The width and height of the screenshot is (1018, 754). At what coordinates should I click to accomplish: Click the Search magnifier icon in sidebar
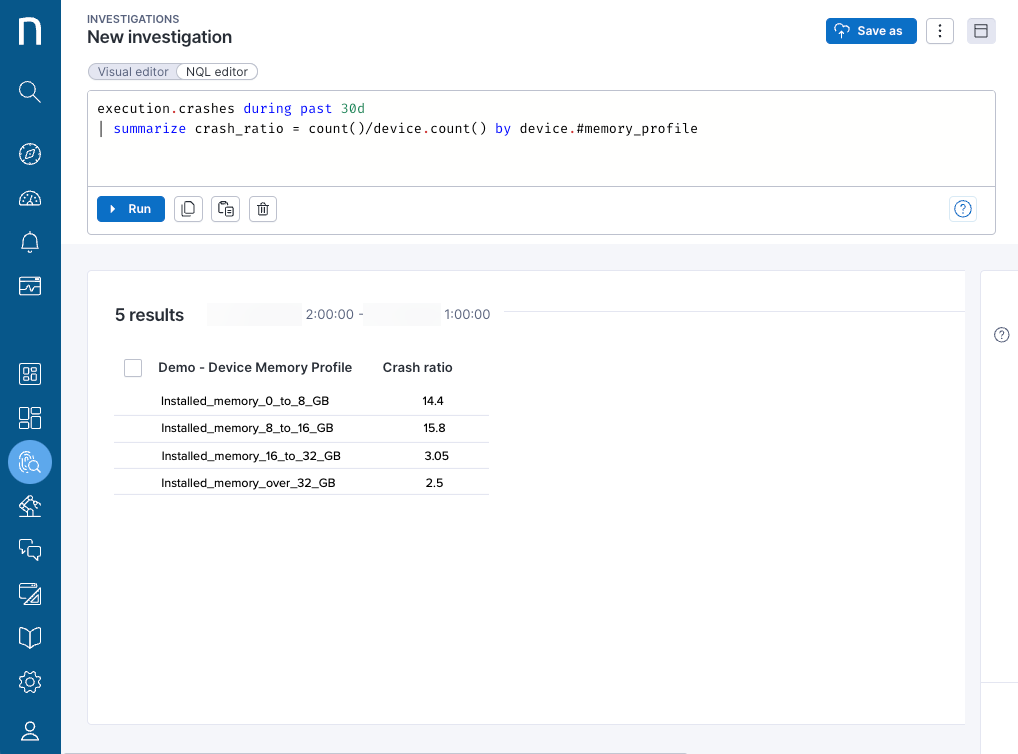[30, 92]
